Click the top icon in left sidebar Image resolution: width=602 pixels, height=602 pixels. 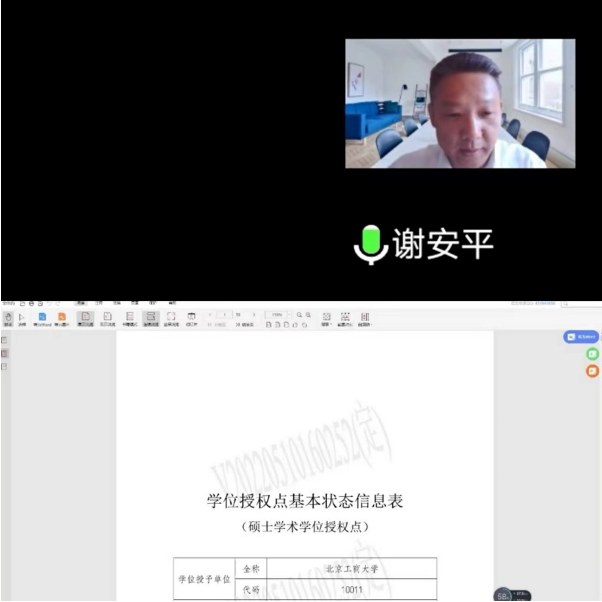(4, 341)
